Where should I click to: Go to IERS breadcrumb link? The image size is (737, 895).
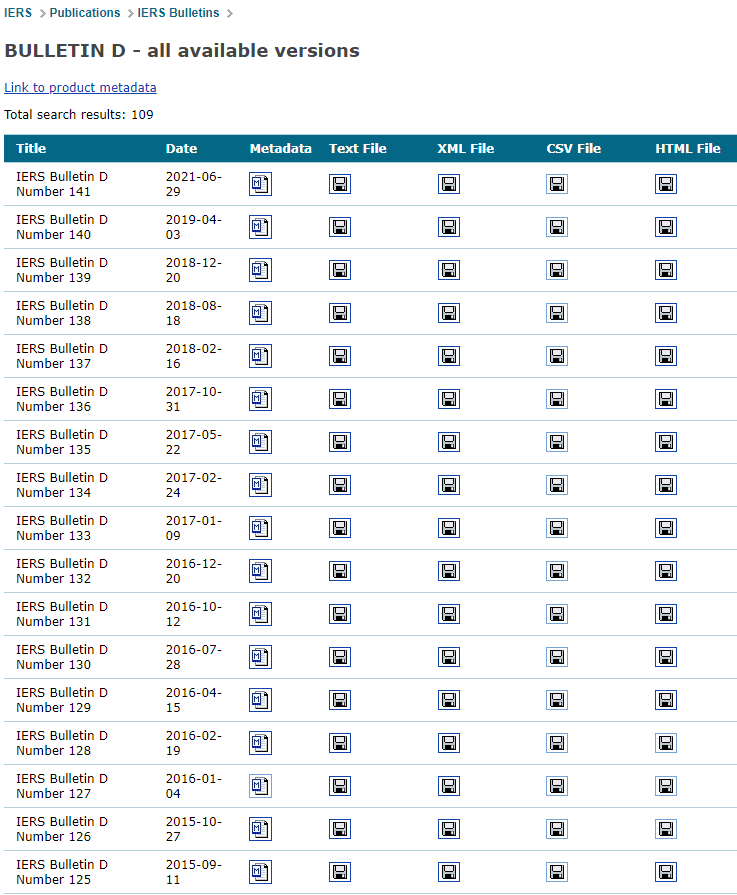18,13
